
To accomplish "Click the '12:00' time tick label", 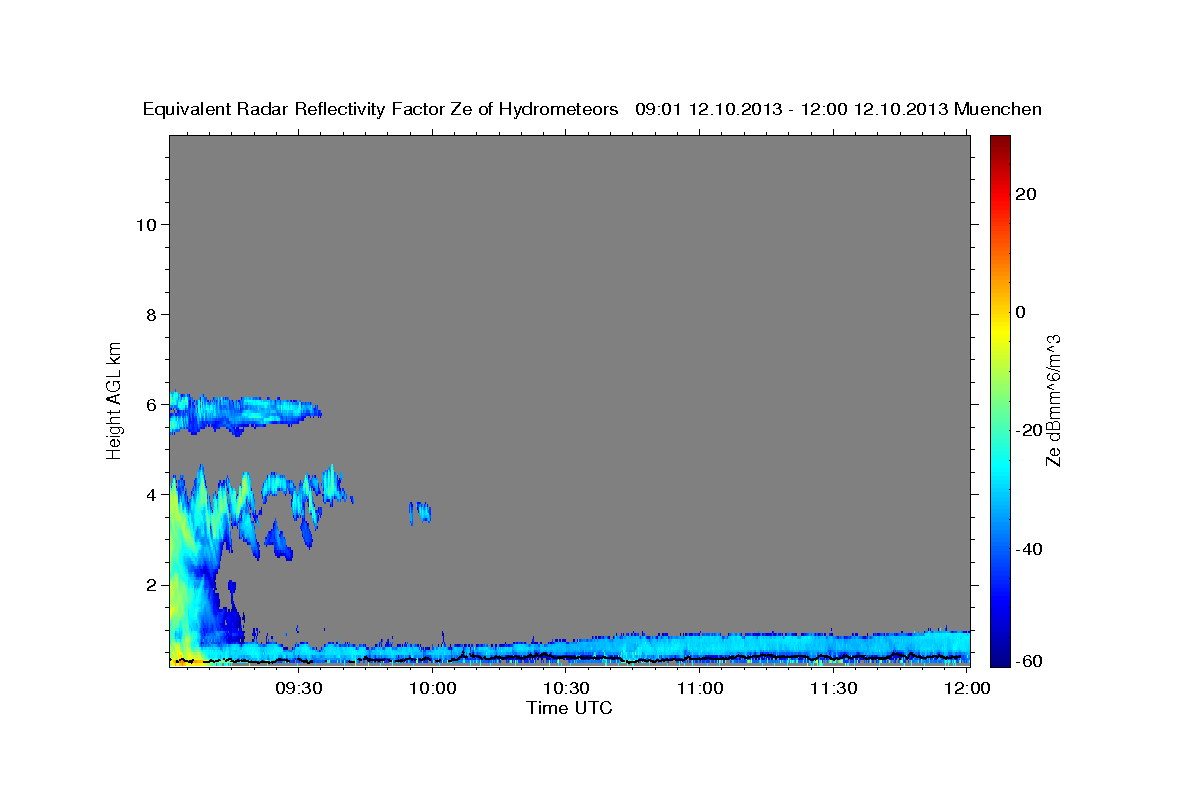I will coord(966,688).
